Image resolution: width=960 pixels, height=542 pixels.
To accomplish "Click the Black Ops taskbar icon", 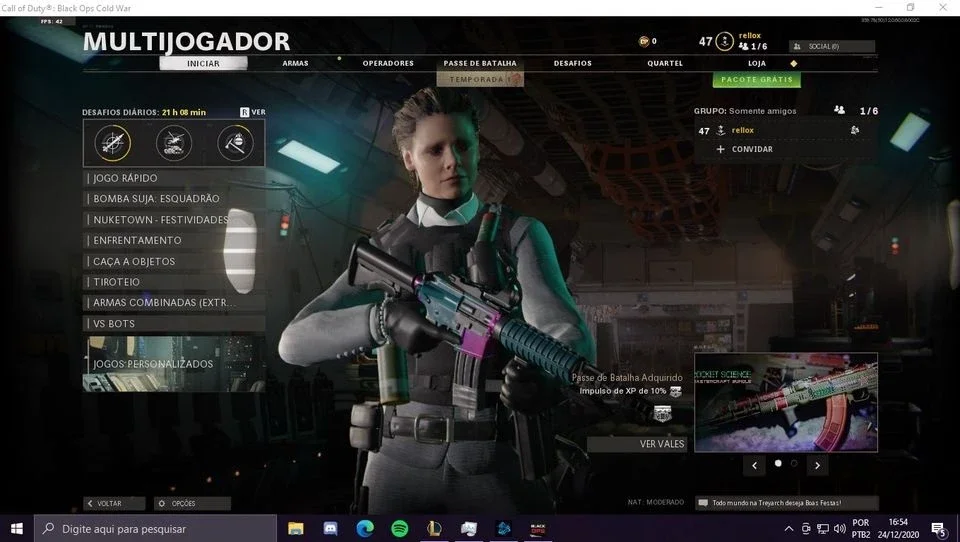I will [x=538, y=528].
